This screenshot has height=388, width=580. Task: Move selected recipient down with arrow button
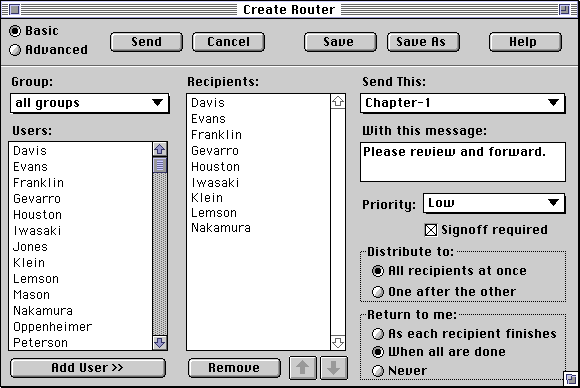click(334, 368)
